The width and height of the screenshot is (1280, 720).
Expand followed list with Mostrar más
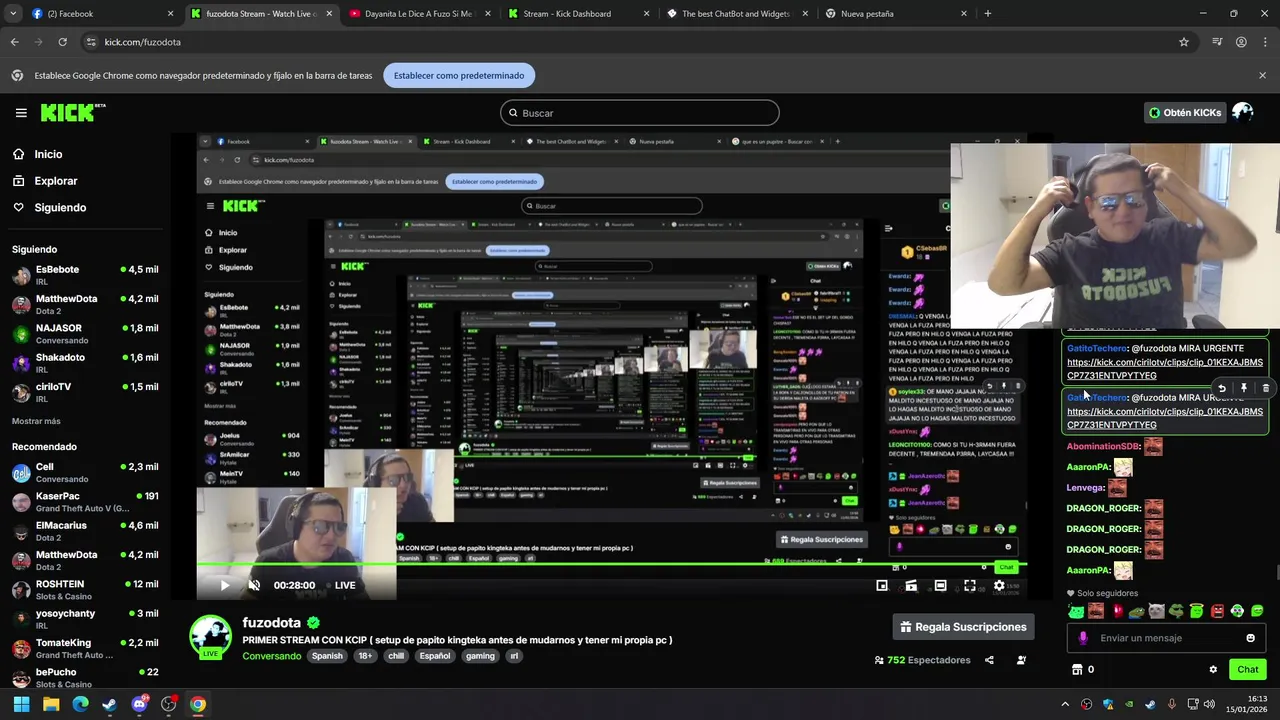(x=36, y=421)
